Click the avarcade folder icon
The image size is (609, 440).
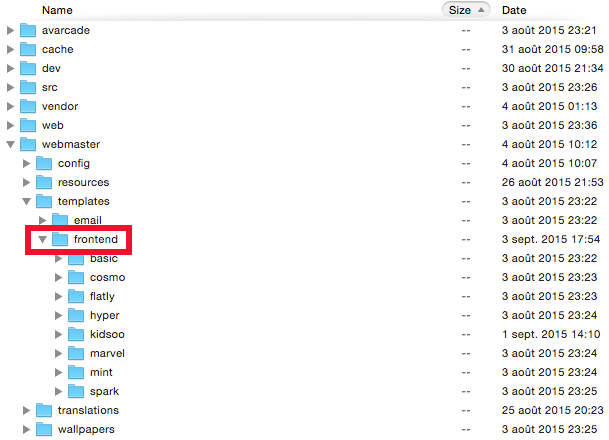[x=28, y=31]
